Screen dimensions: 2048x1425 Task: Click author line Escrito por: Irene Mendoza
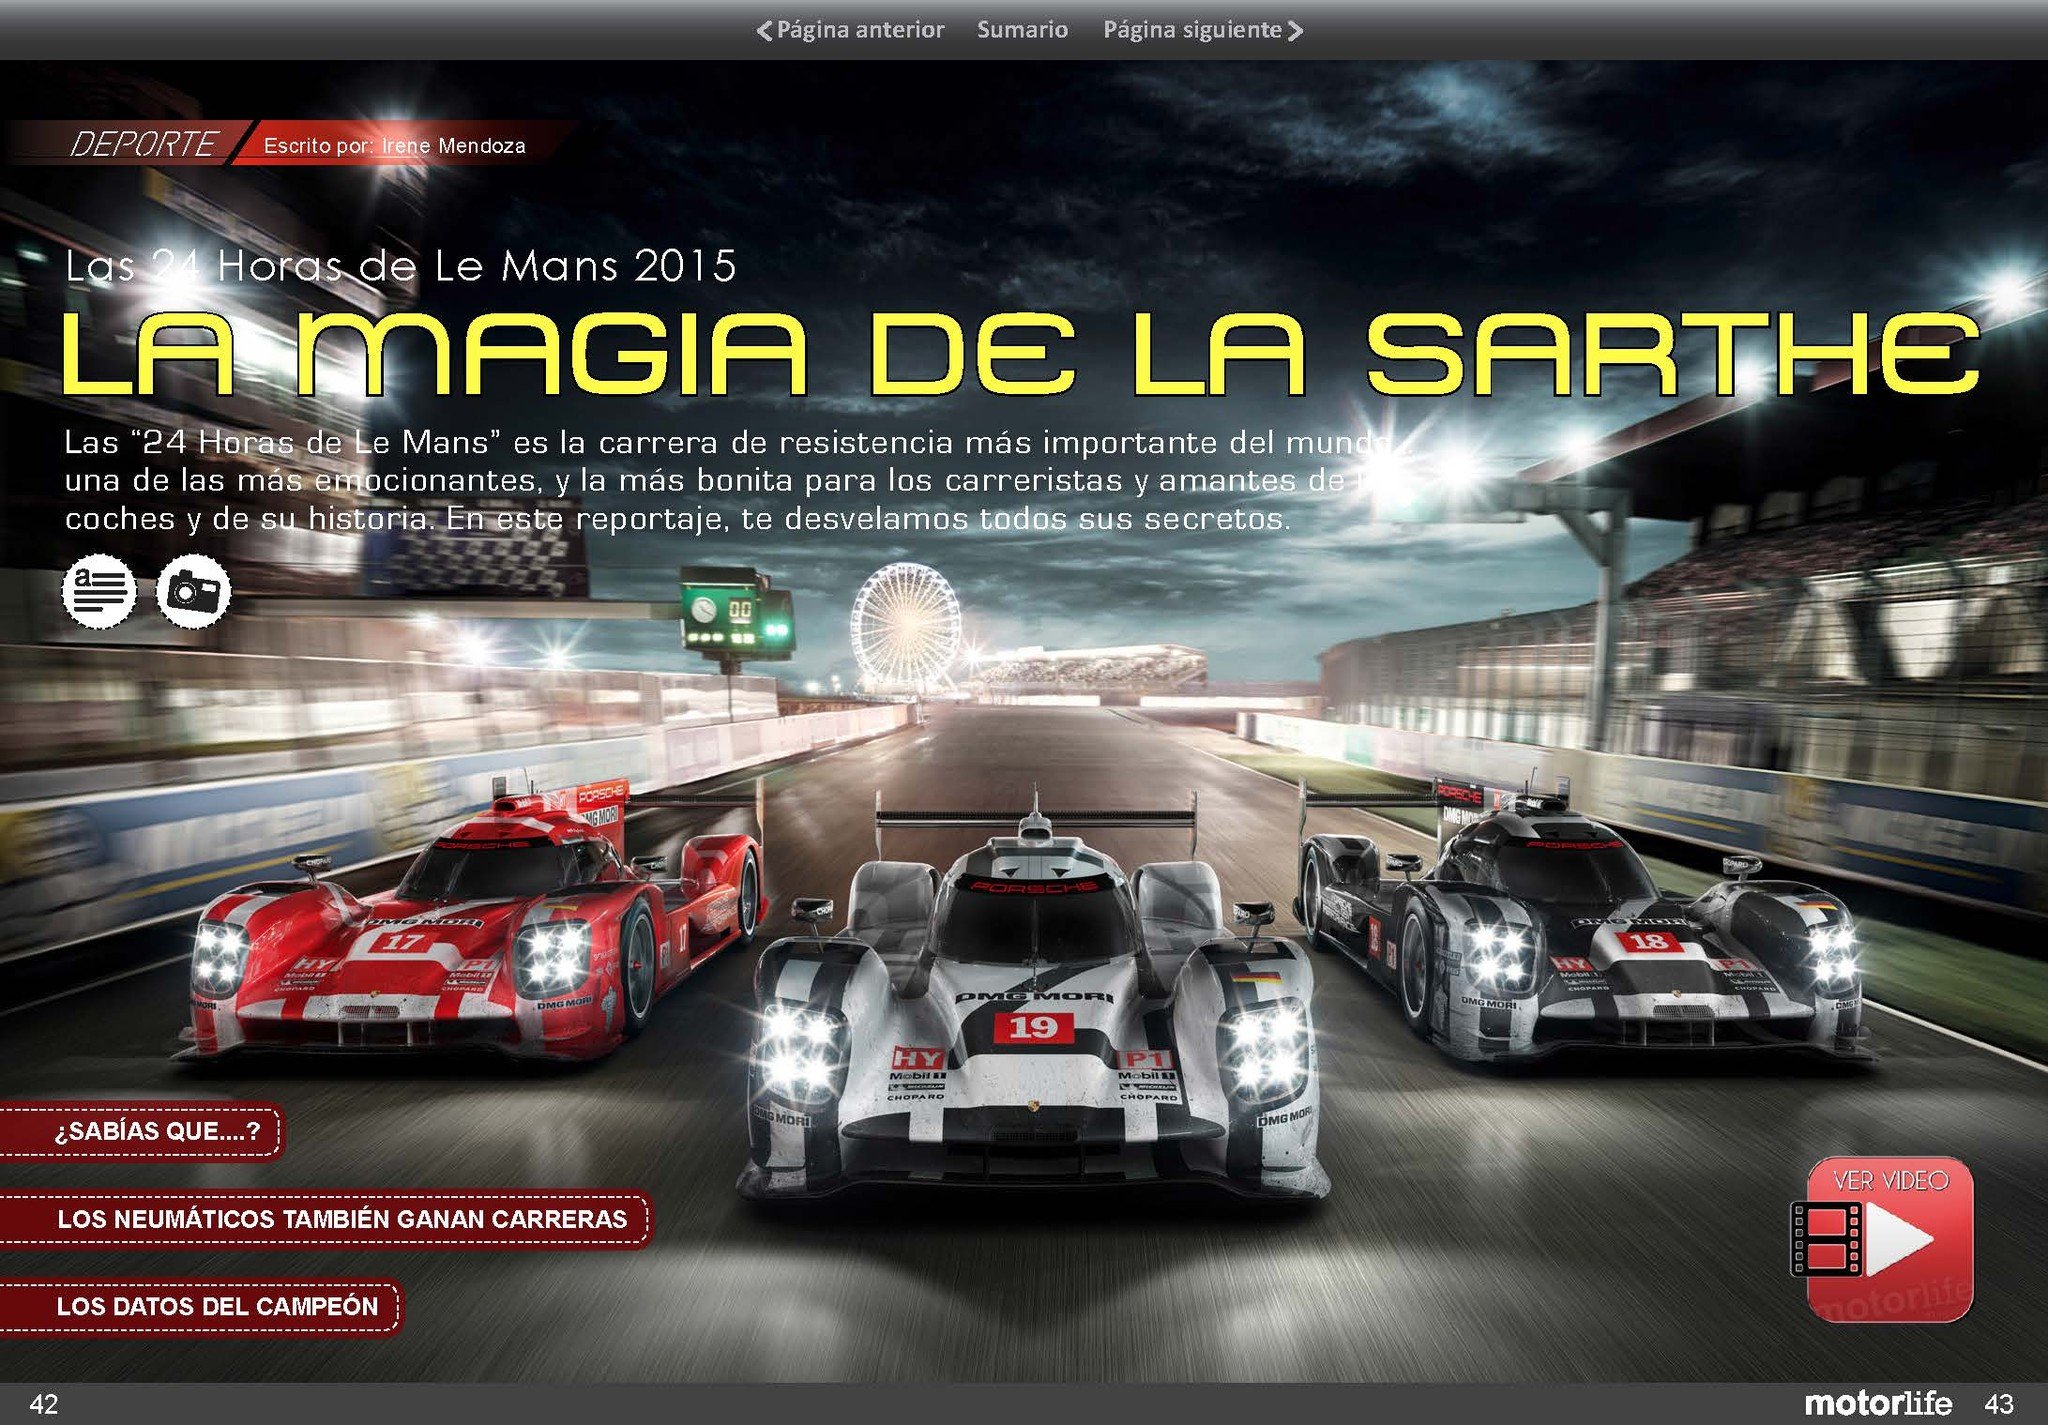coord(394,146)
